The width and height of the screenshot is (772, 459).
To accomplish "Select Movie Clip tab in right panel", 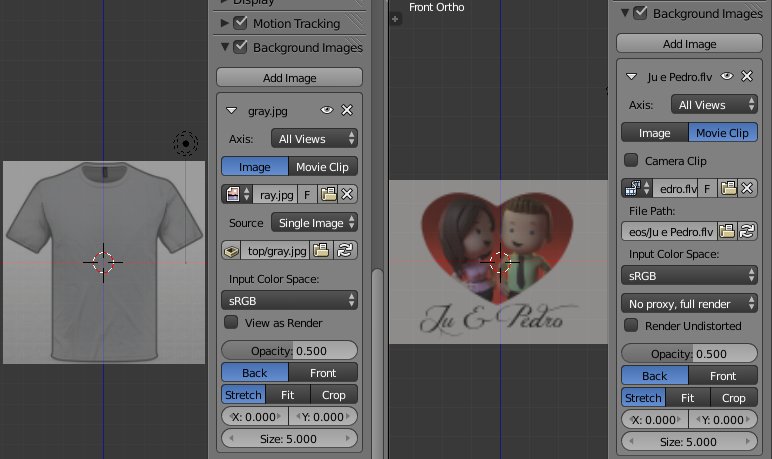I will tap(723, 132).
